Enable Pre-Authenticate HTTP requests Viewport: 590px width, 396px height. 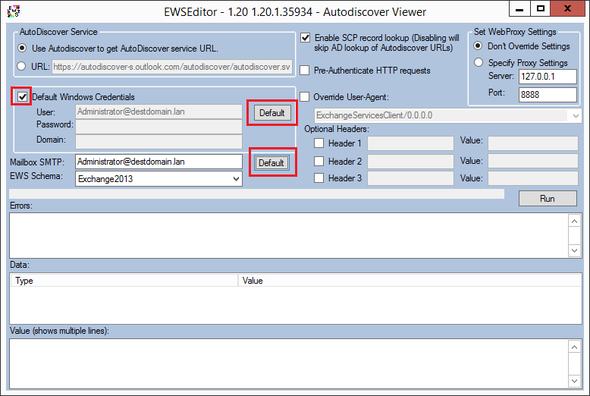pyautogui.click(x=304, y=70)
